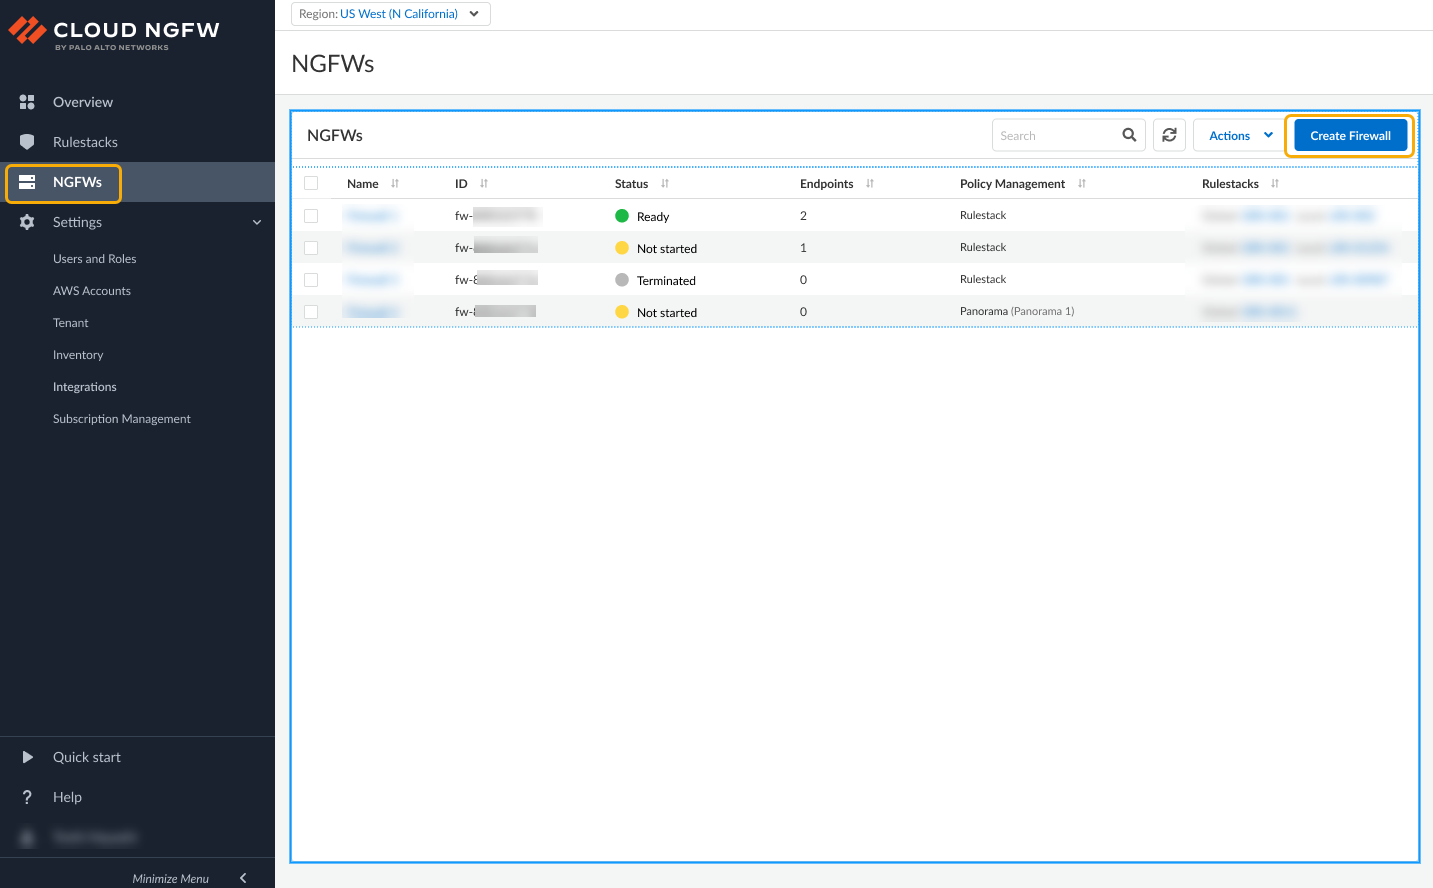The image size is (1433, 888).
Task: Click the Quick start play icon
Action: (x=27, y=757)
